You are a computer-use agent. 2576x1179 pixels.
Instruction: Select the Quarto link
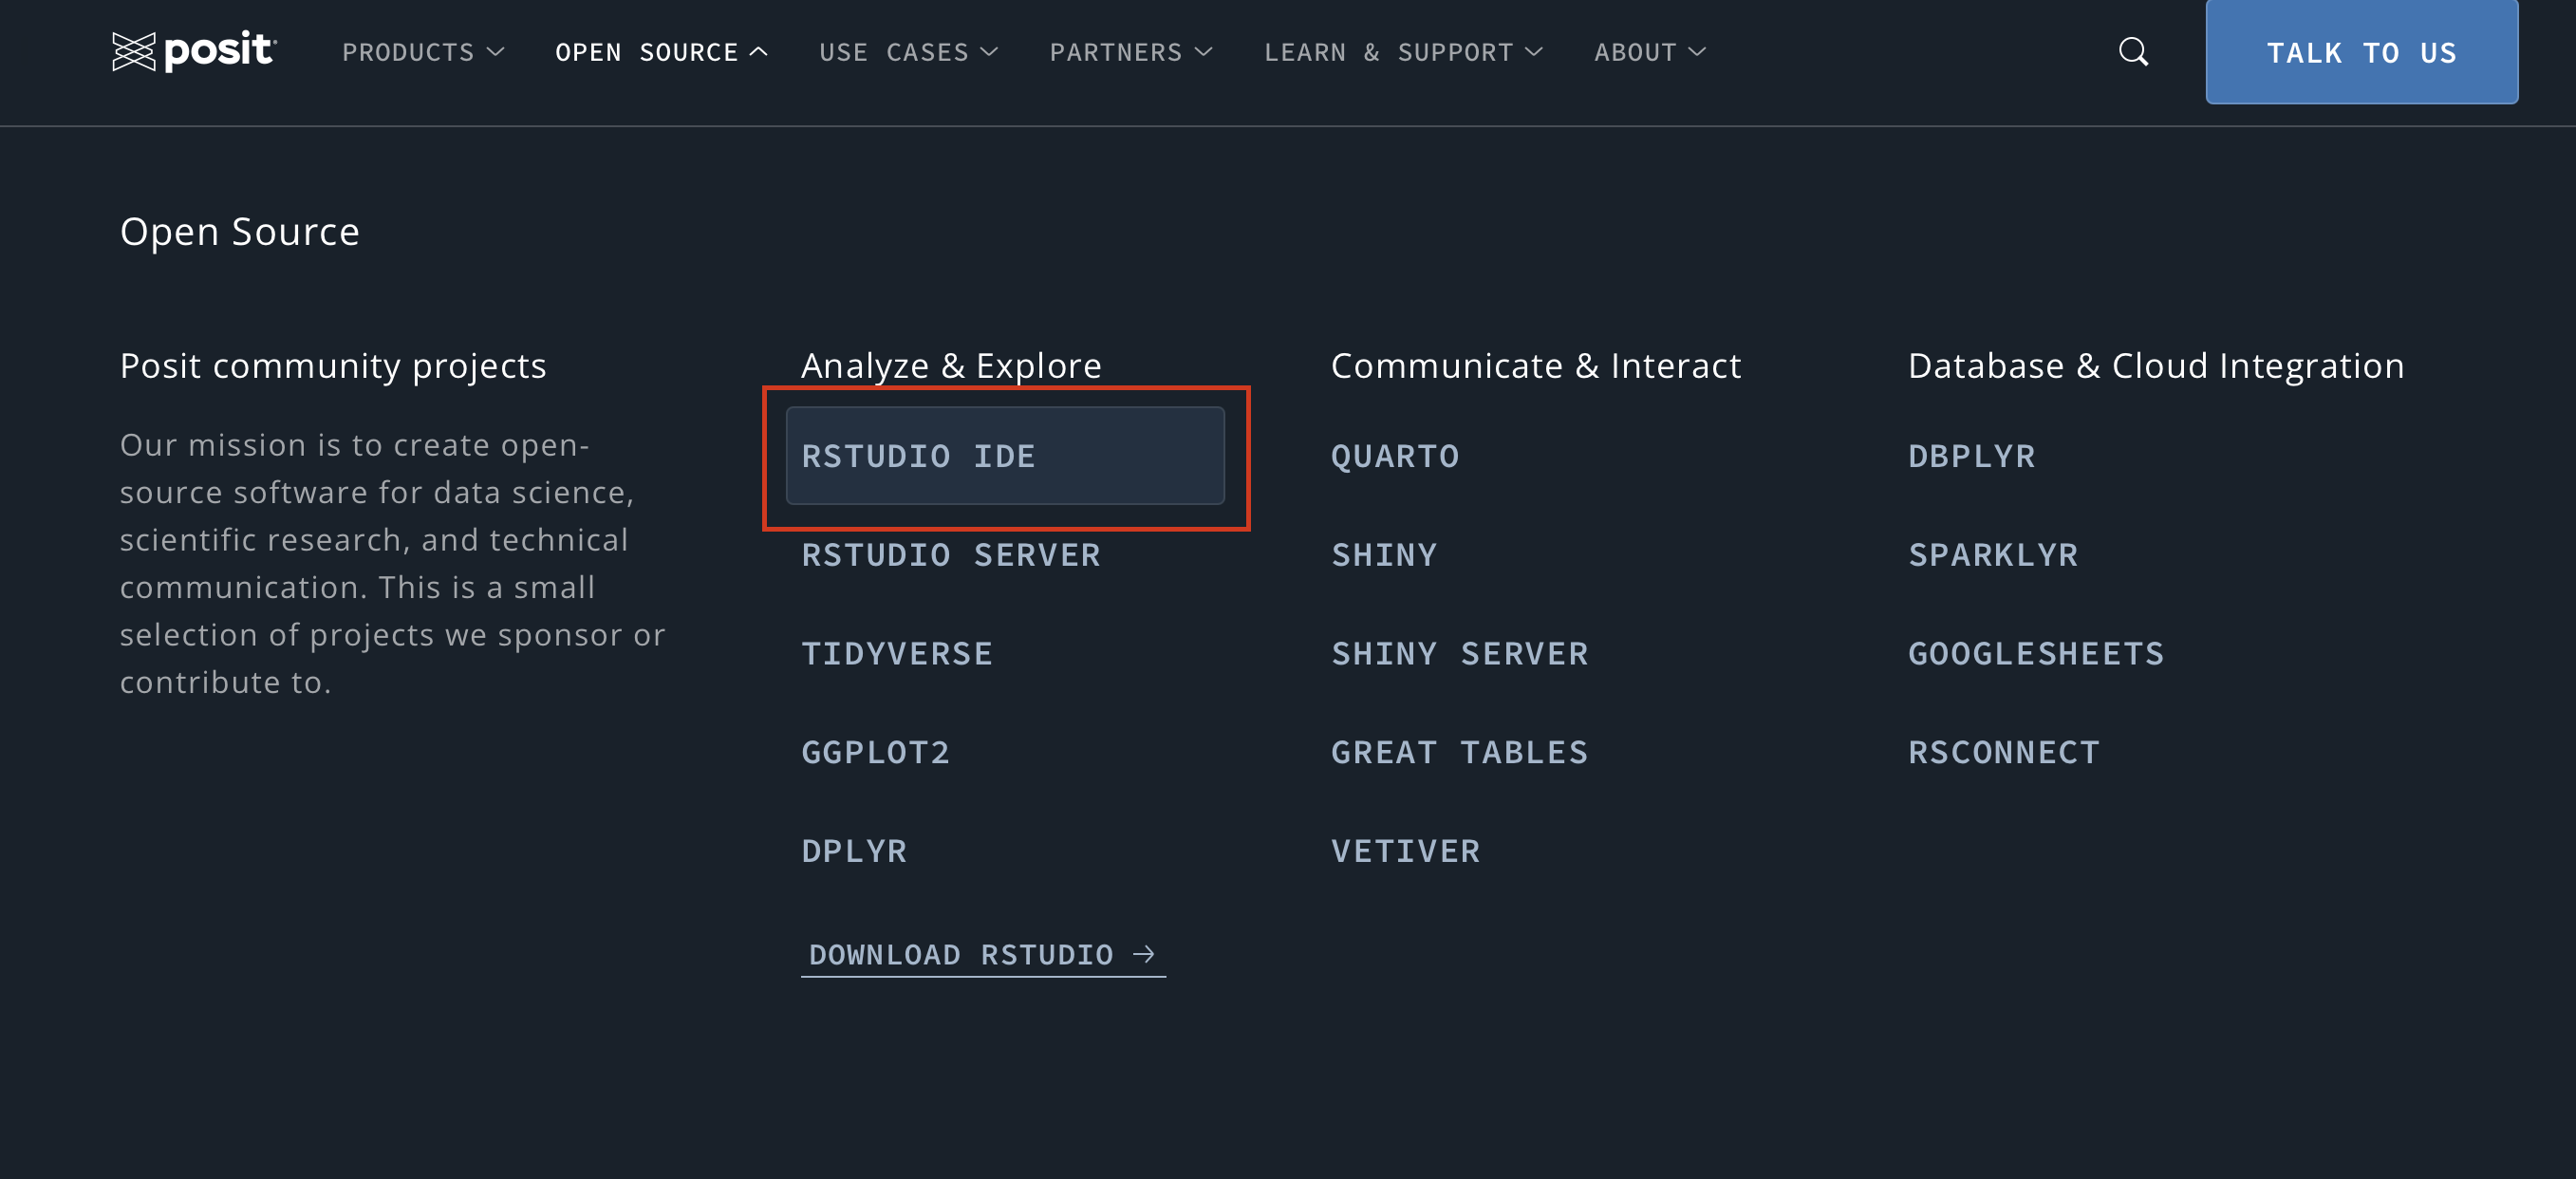coord(1395,456)
